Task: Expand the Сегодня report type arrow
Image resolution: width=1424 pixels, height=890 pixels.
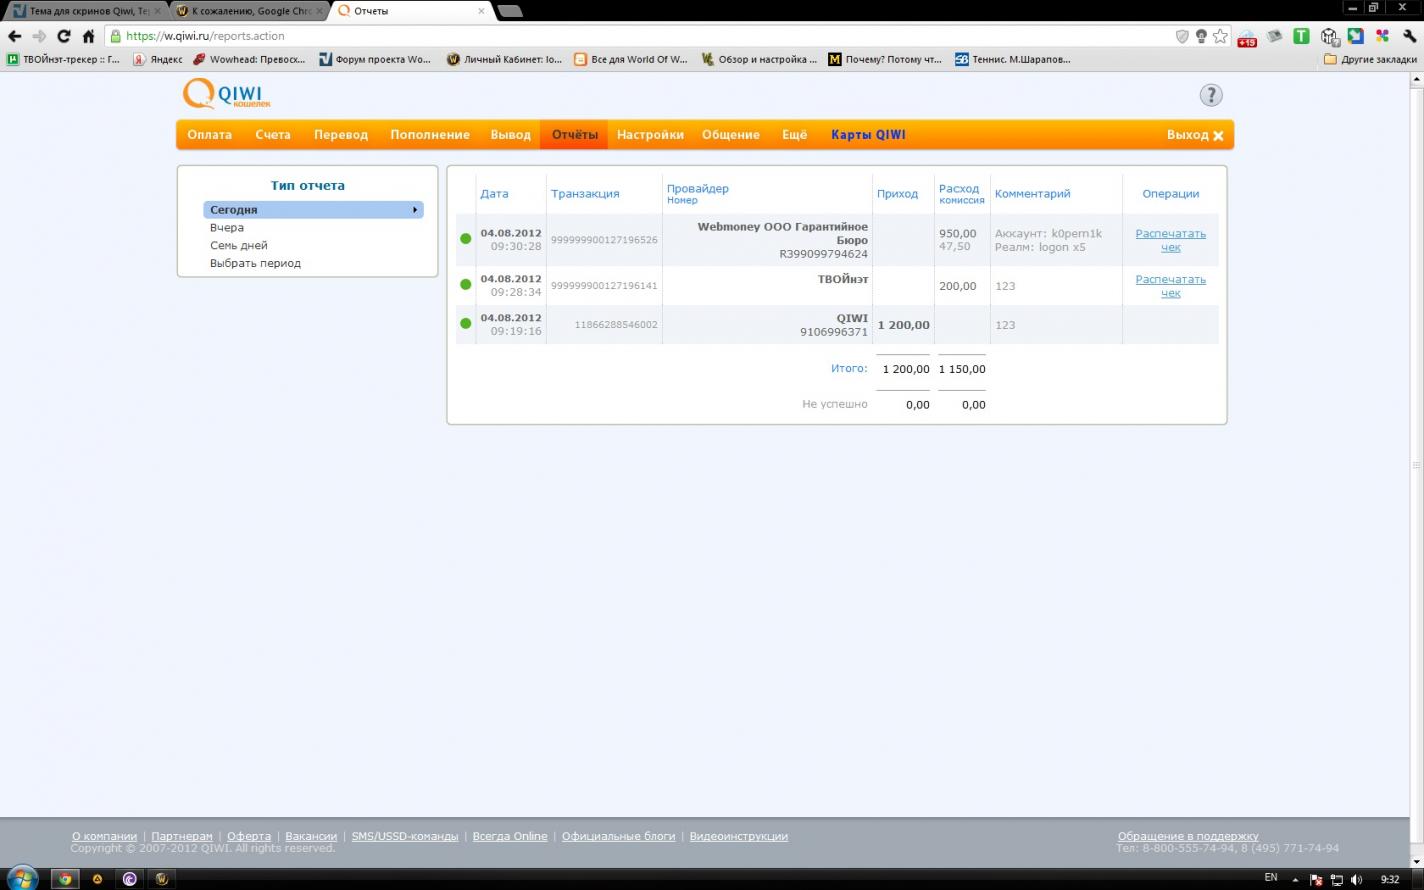Action: click(414, 210)
